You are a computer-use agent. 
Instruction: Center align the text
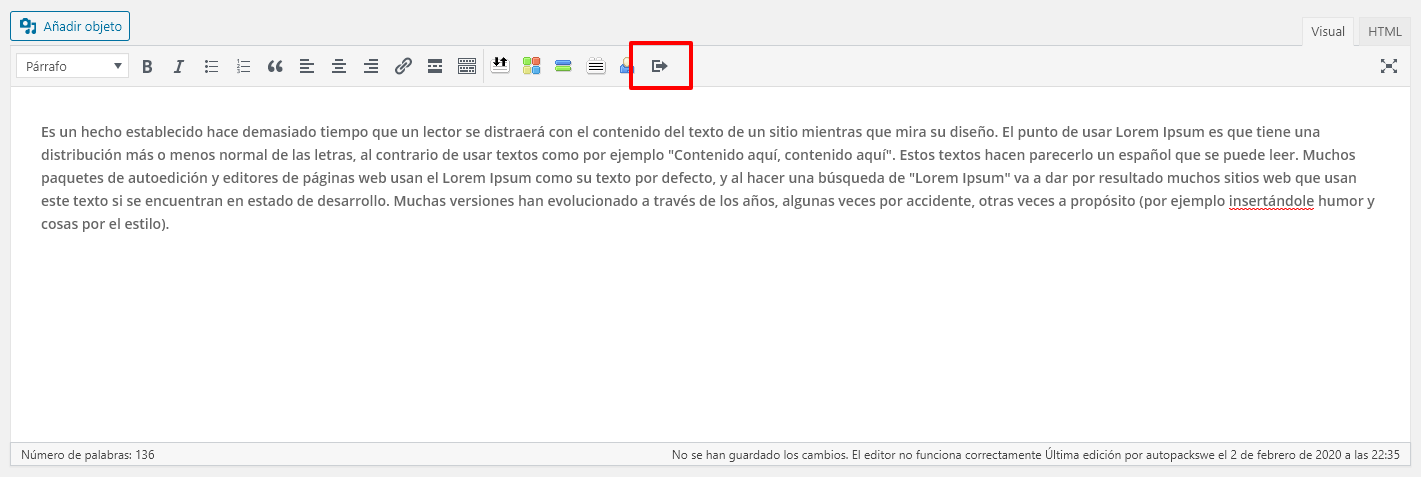(339, 67)
